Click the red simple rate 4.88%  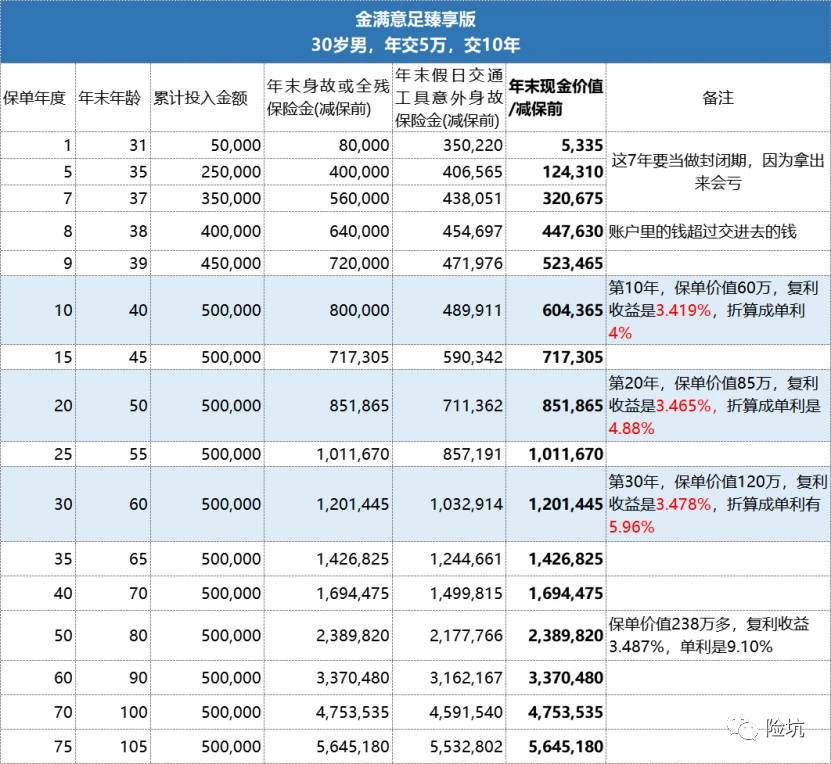point(631,428)
